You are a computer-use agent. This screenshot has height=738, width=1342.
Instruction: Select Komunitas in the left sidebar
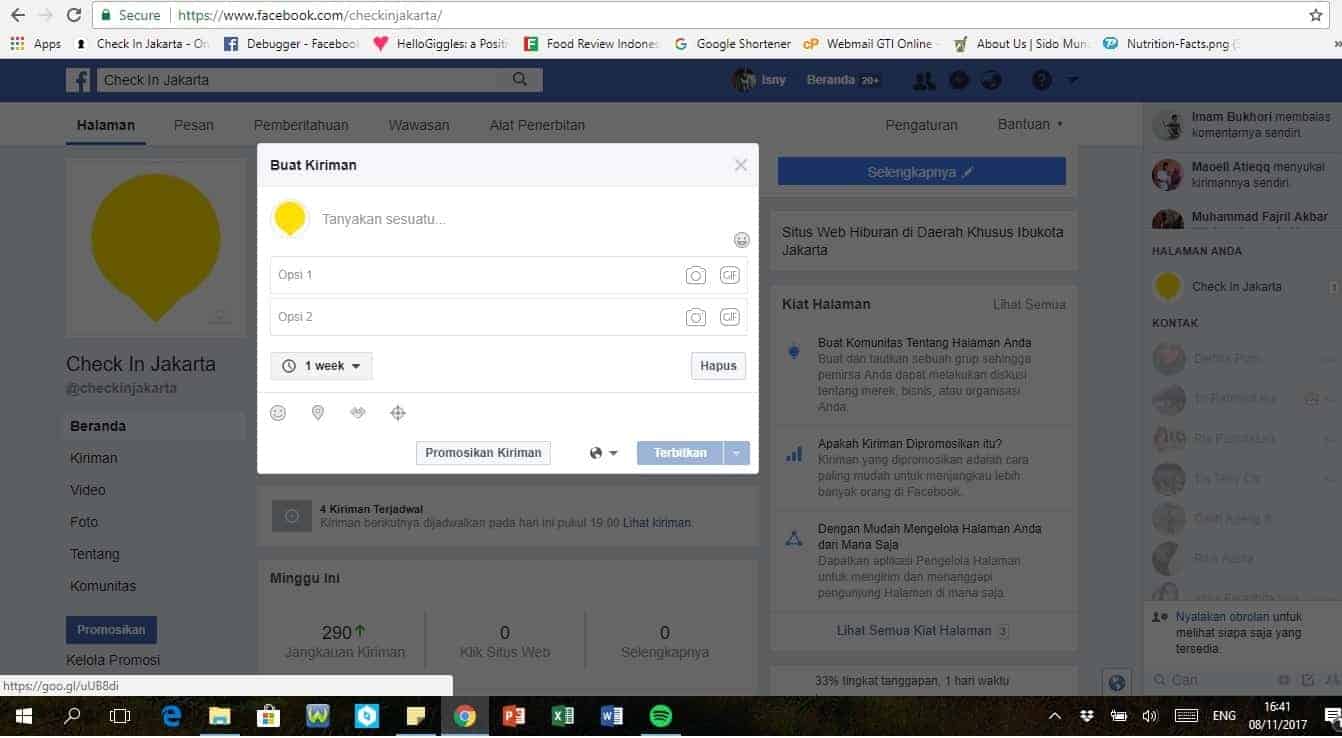103,586
